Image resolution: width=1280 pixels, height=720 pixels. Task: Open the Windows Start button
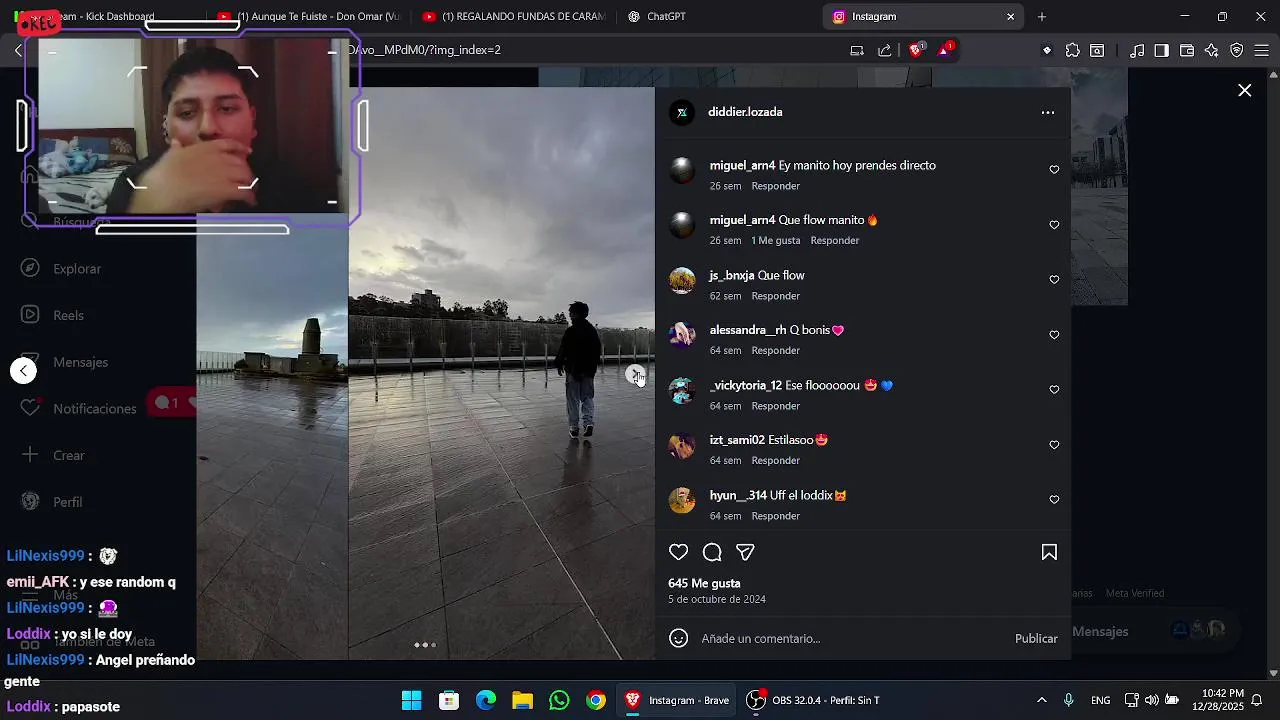coord(411,700)
